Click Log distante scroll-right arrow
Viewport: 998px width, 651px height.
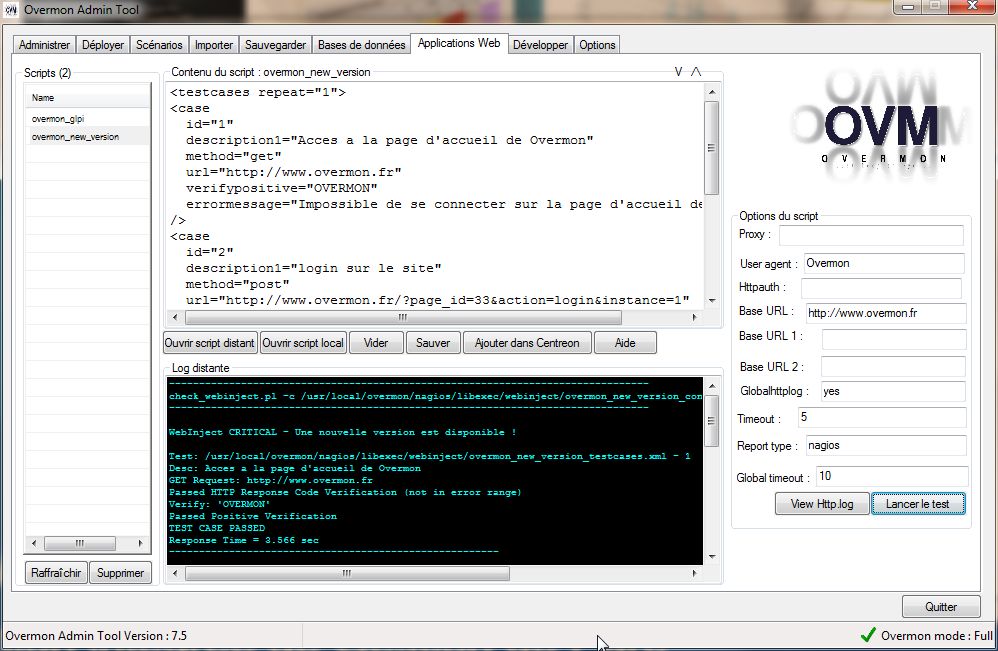tap(694, 573)
